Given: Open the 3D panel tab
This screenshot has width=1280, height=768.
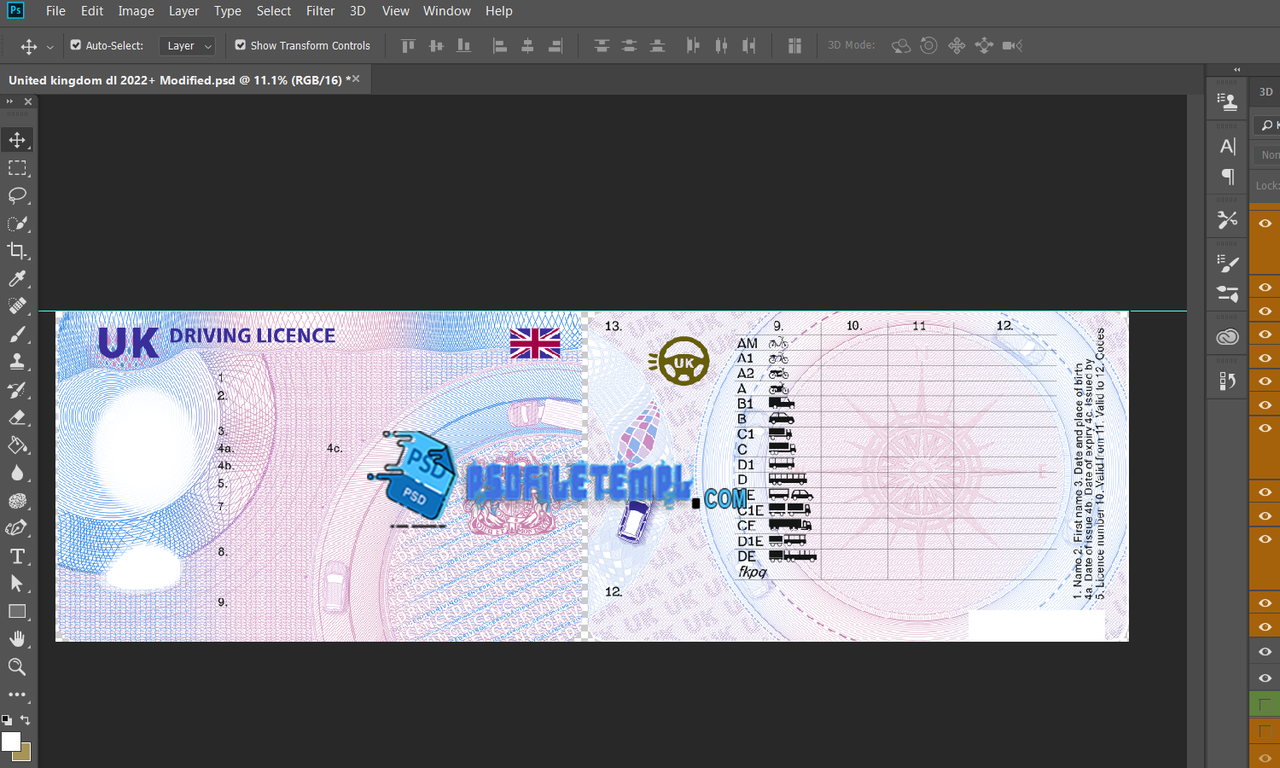Looking at the screenshot, I should [1265, 92].
